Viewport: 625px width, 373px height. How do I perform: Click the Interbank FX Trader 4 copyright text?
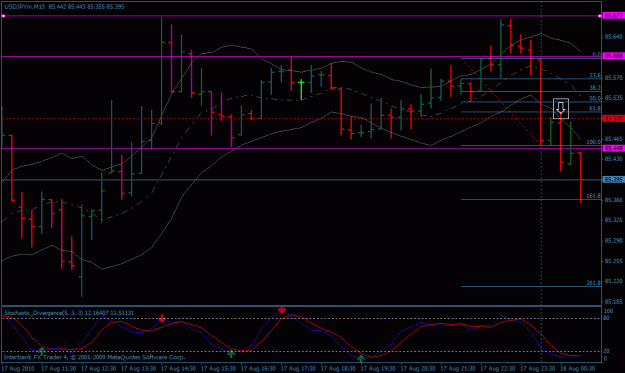[94, 357]
